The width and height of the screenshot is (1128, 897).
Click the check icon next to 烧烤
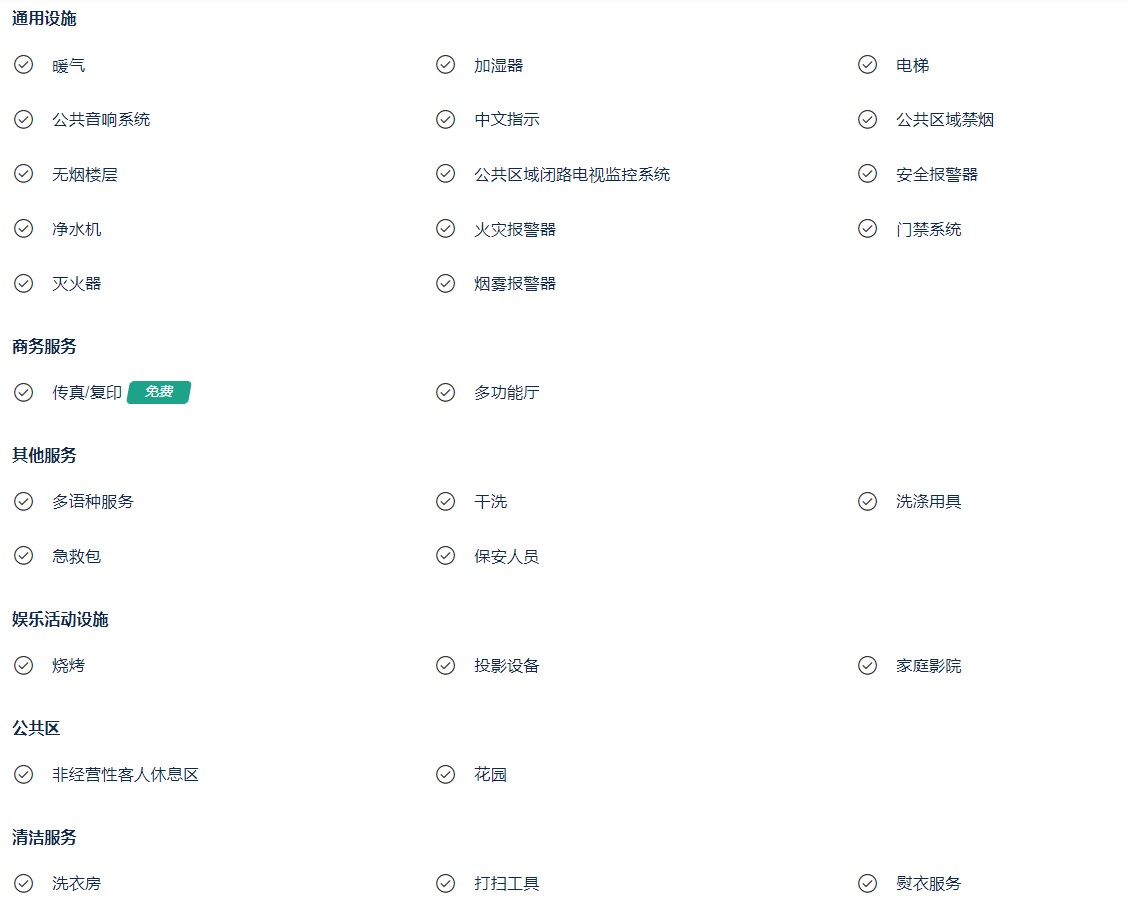click(24, 665)
